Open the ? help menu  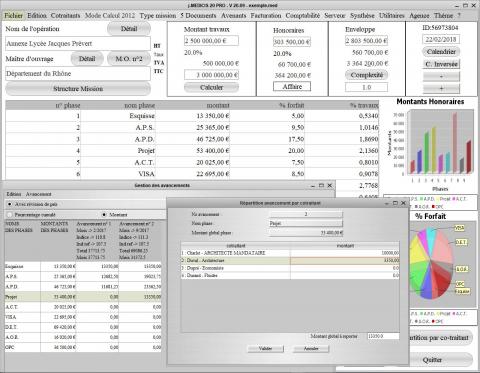tap(459, 16)
